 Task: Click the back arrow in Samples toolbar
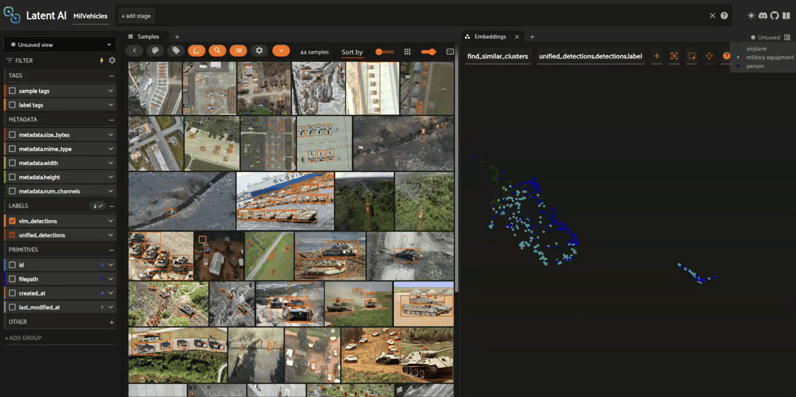[x=134, y=51]
